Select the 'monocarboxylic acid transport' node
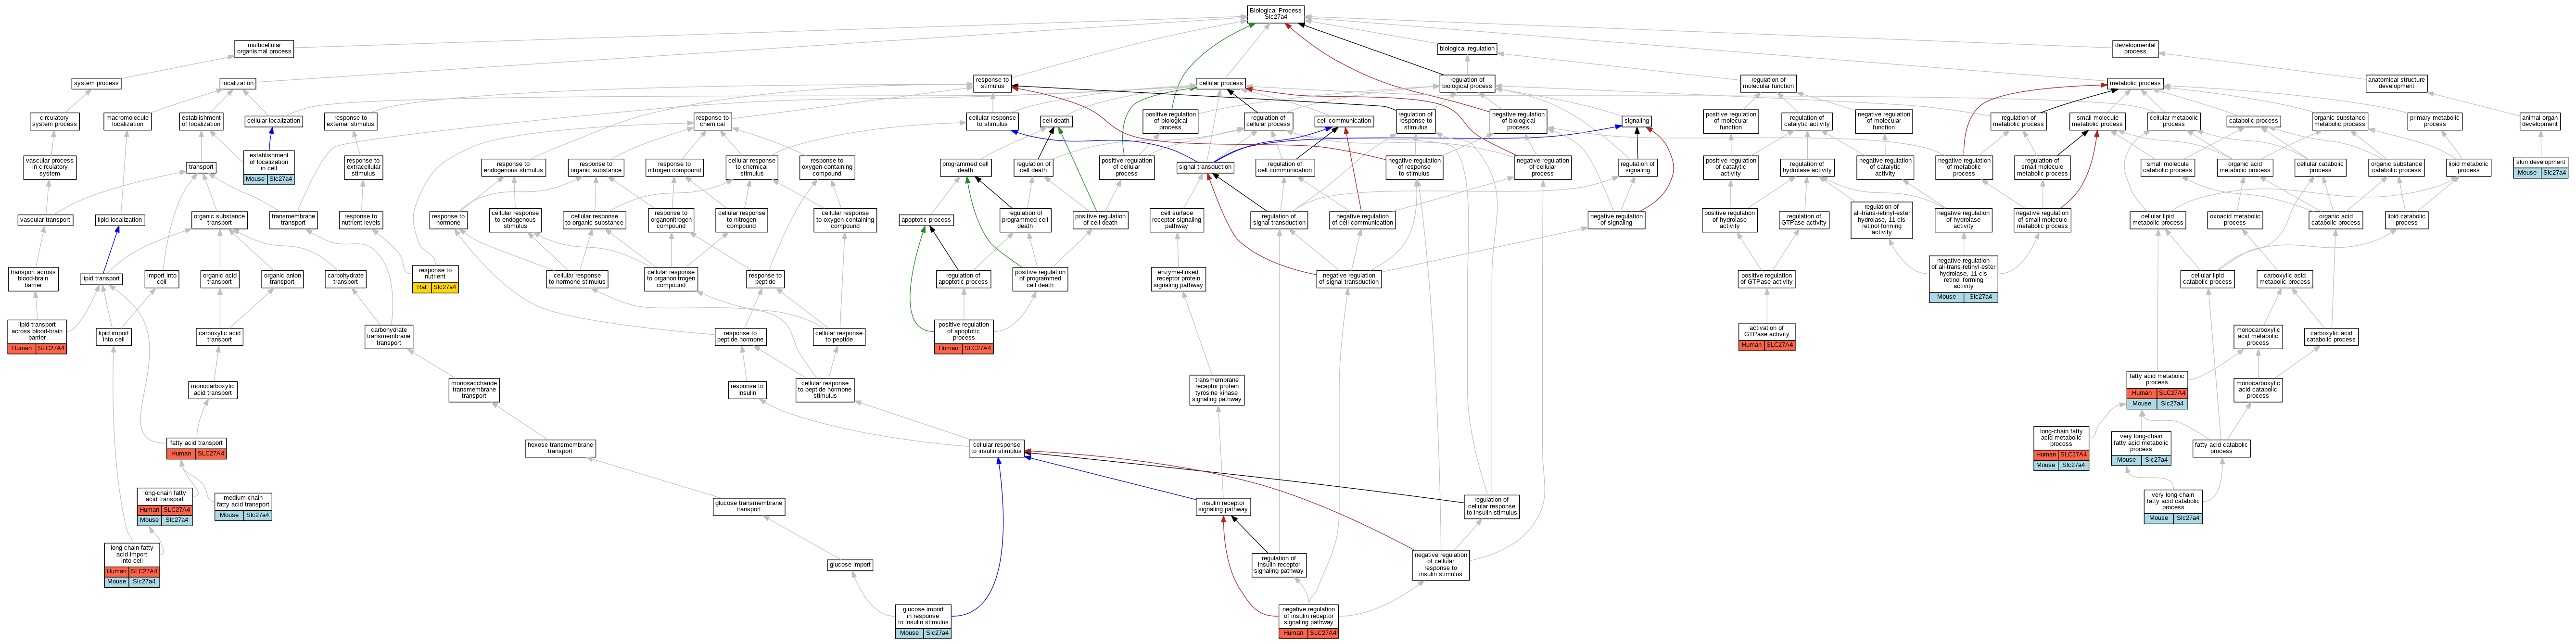Image resolution: width=2576 pixels, height=644 pixels. pos(213,389)
